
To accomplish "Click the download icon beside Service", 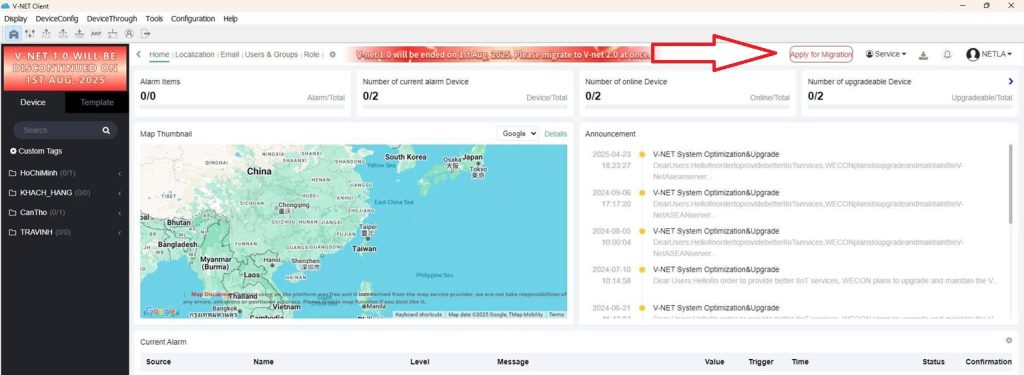I will click(923, 55).
